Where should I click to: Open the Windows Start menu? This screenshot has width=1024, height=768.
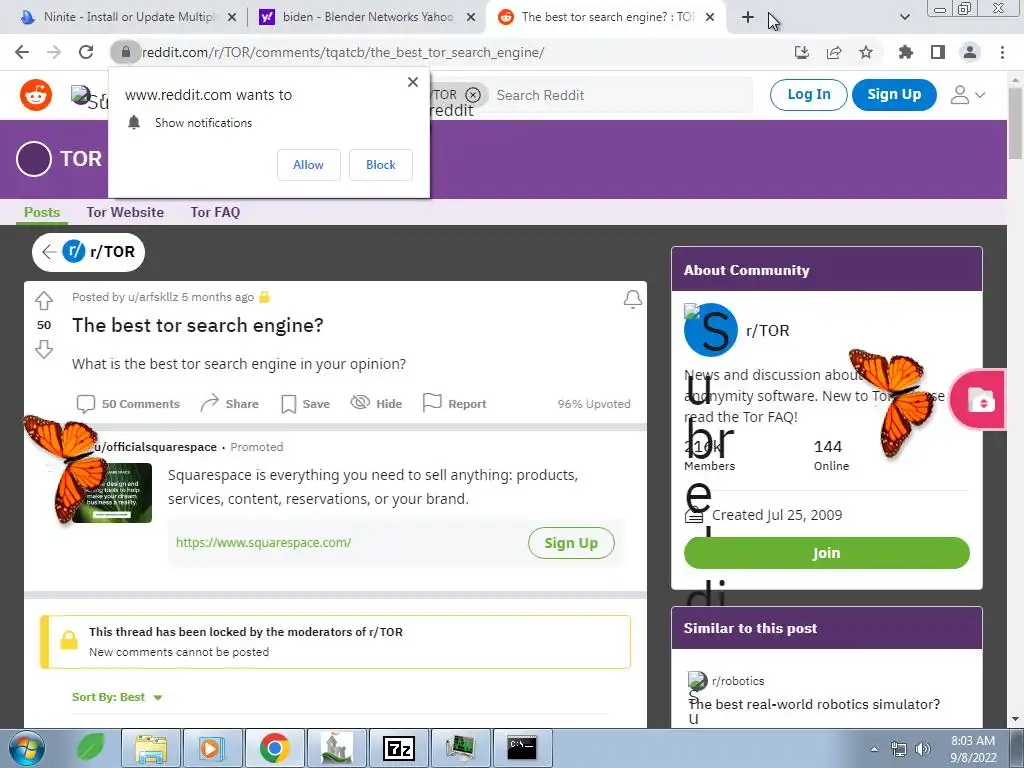[27, 748]
